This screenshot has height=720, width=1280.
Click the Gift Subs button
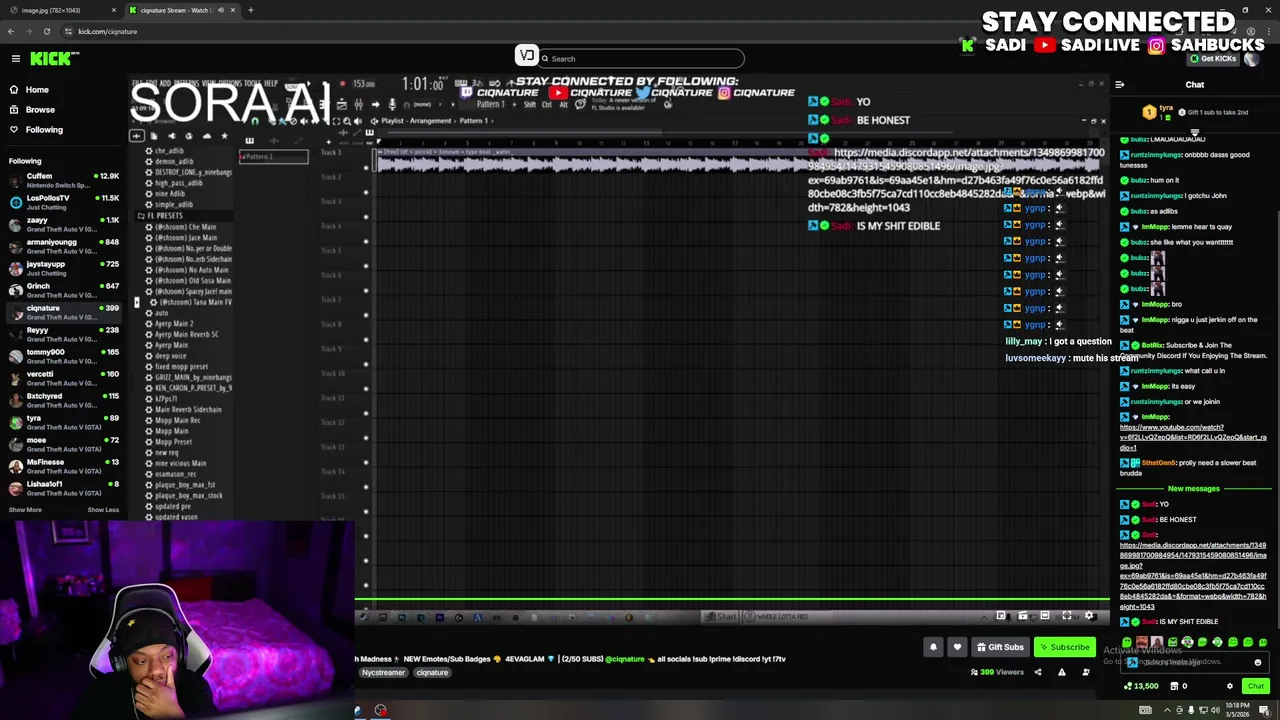[x=999, y=647]
